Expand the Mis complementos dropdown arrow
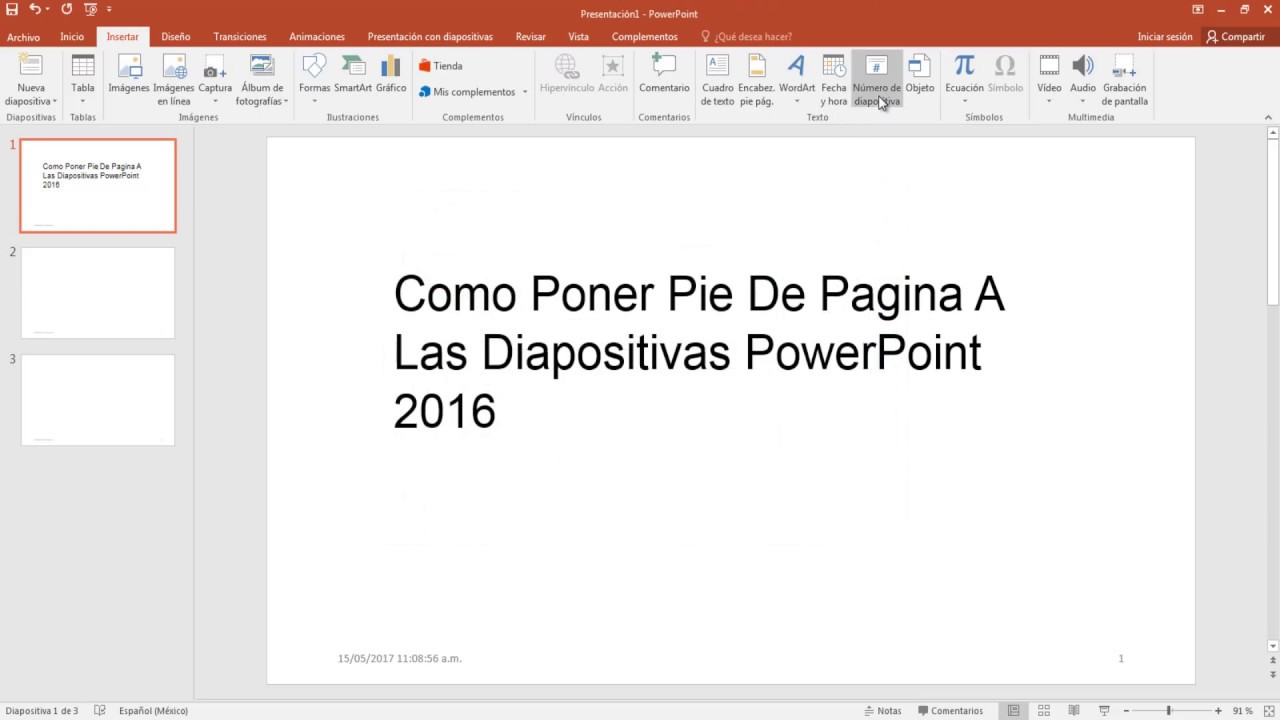The image size is (1280, 720). [525, 92]
